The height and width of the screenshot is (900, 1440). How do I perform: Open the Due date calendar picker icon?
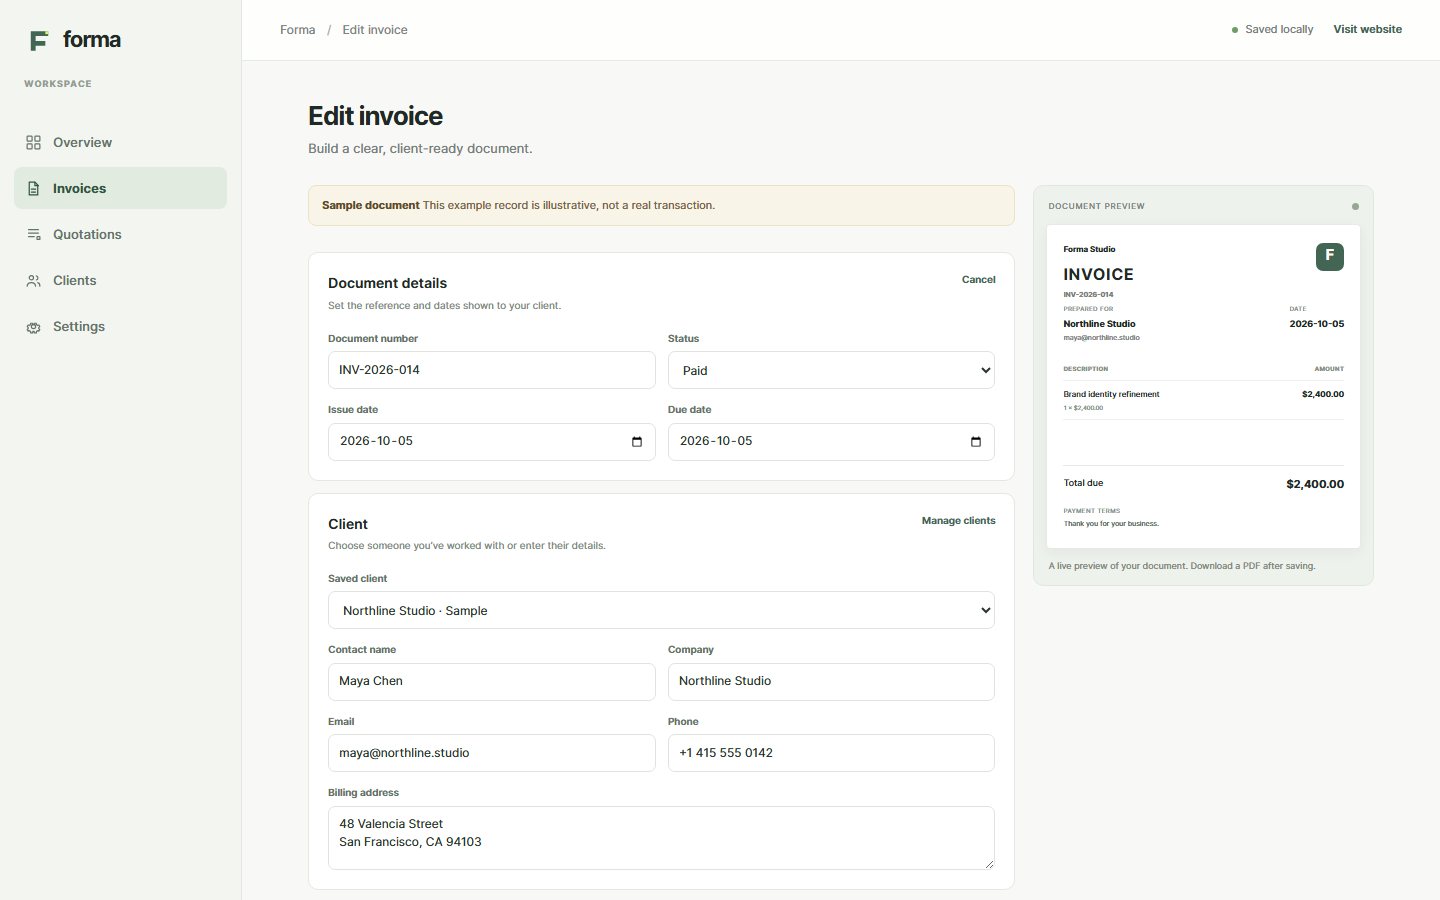[976, 442]
